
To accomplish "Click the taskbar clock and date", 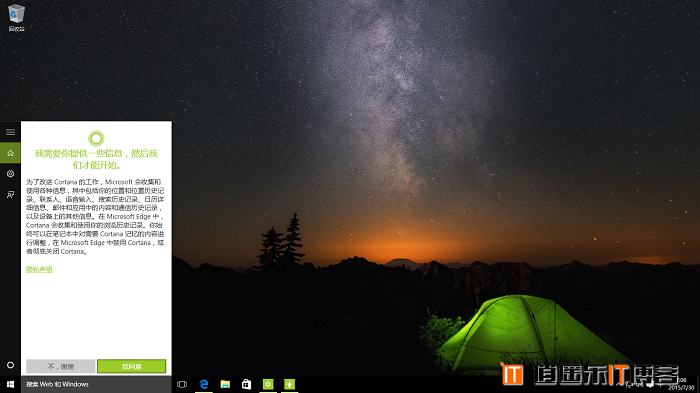I will point(681,384).
